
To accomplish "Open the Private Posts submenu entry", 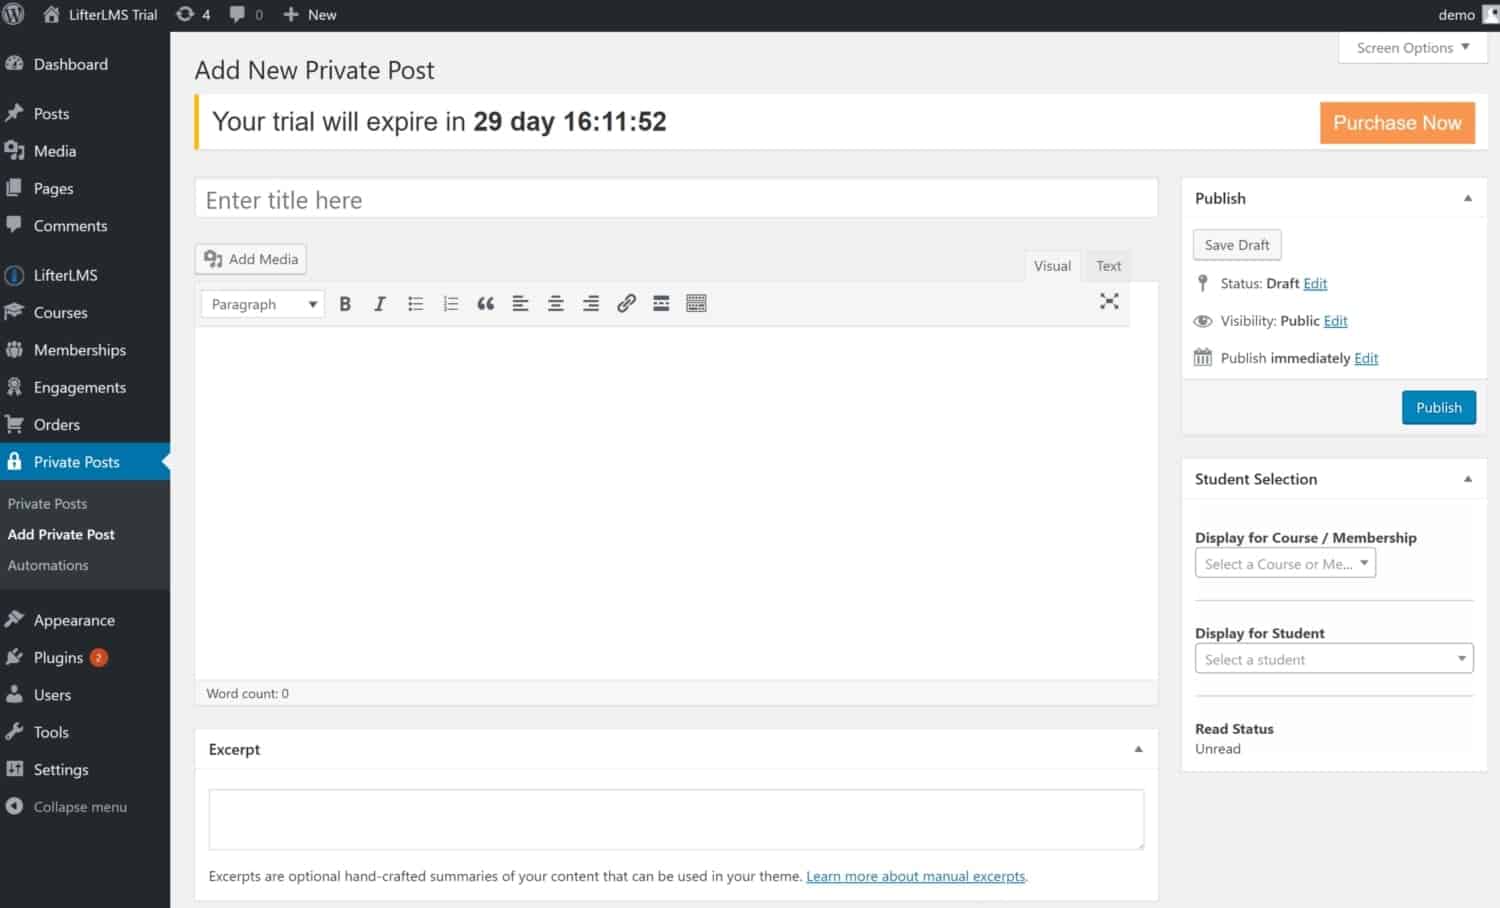I will pos(47,504).
